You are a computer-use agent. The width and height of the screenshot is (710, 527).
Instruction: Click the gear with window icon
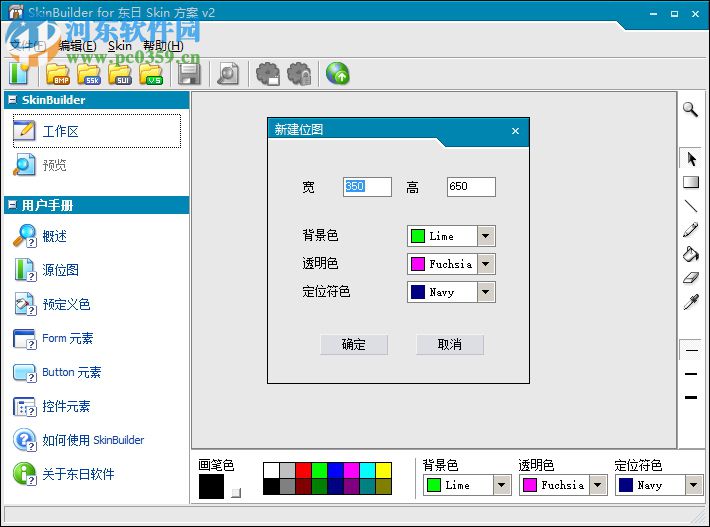268,74
